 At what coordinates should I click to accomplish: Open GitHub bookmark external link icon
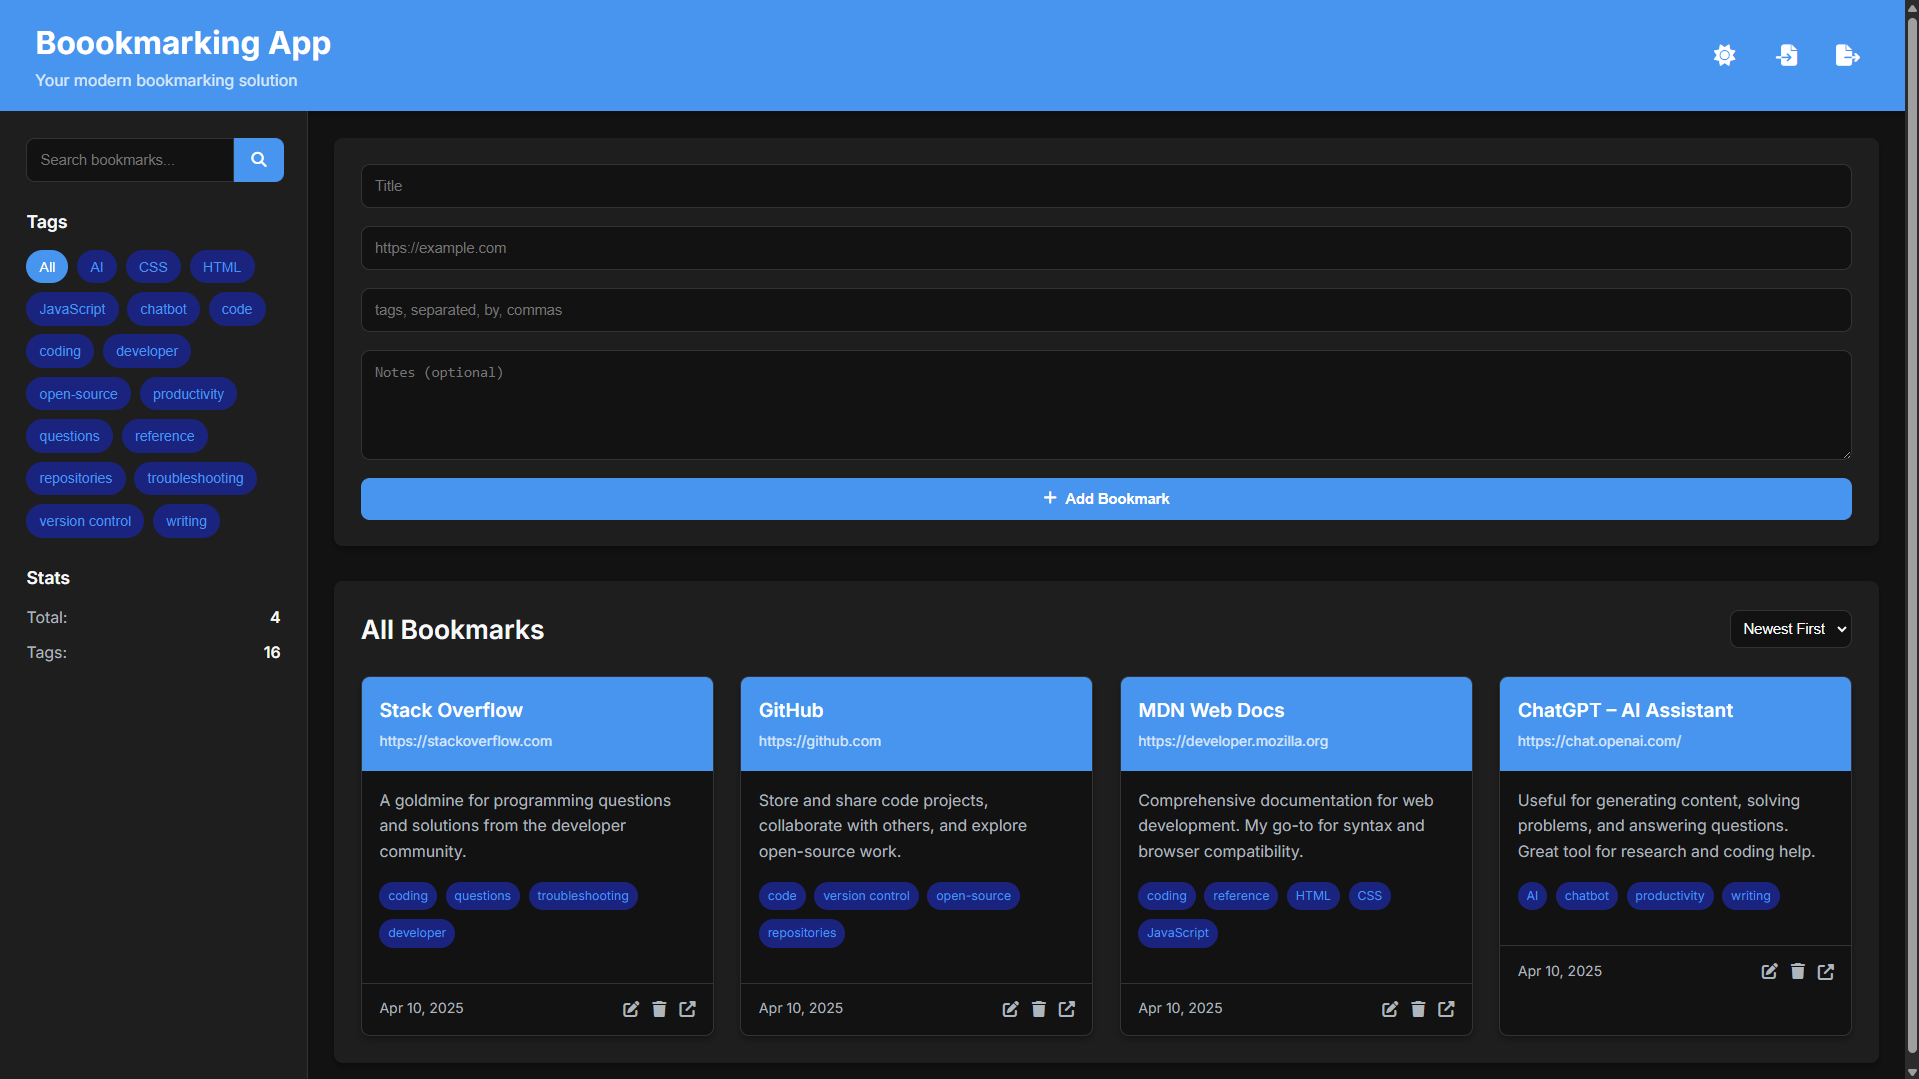(1067, 1009)
